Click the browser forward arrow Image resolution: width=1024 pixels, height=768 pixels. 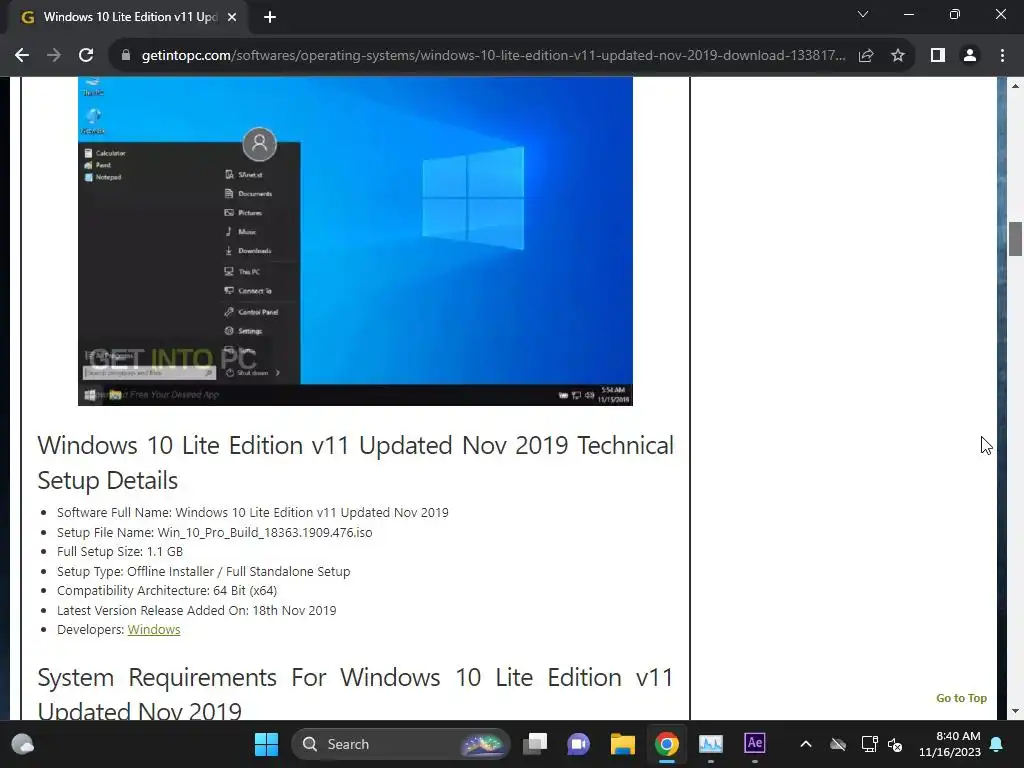pyautogui.click(x=54, y=56)
